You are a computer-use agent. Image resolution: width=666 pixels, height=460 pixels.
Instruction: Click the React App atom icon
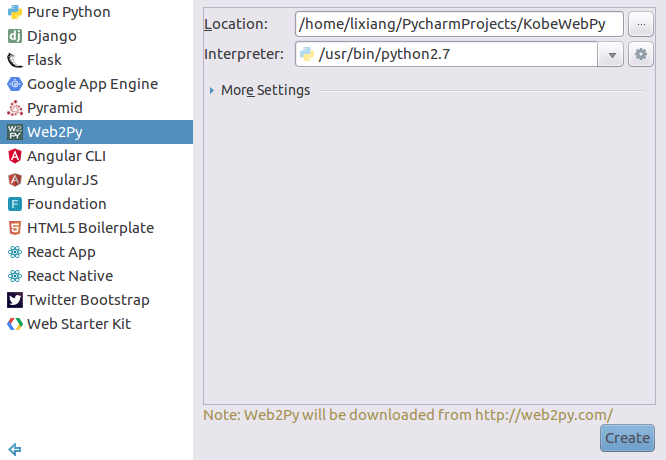pyautogui.click(x=15, y=252)
